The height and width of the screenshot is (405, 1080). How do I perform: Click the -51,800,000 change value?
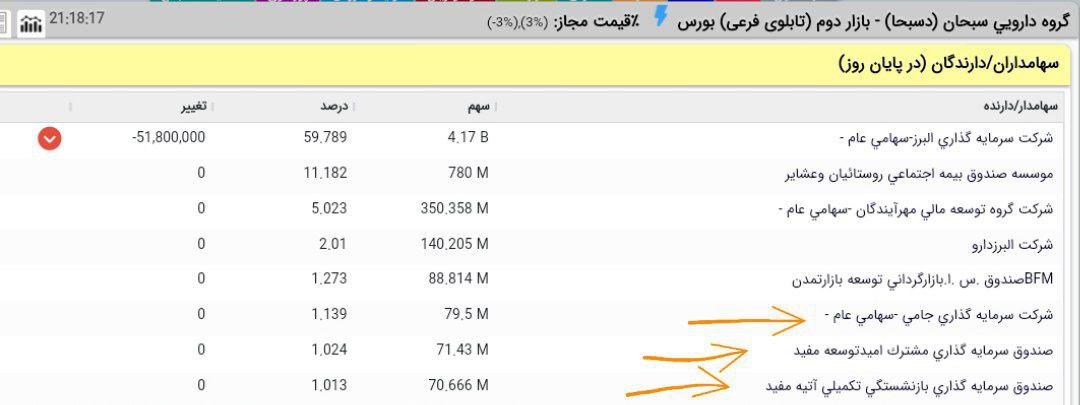(168, 138)
